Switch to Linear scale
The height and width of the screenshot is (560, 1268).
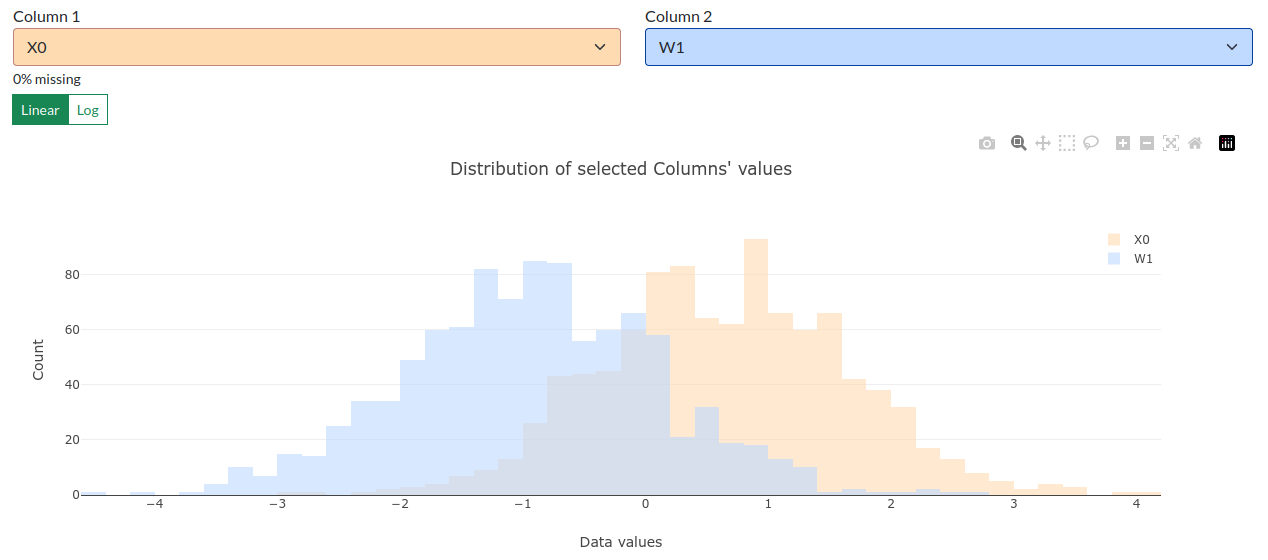[x=40, y=110]
